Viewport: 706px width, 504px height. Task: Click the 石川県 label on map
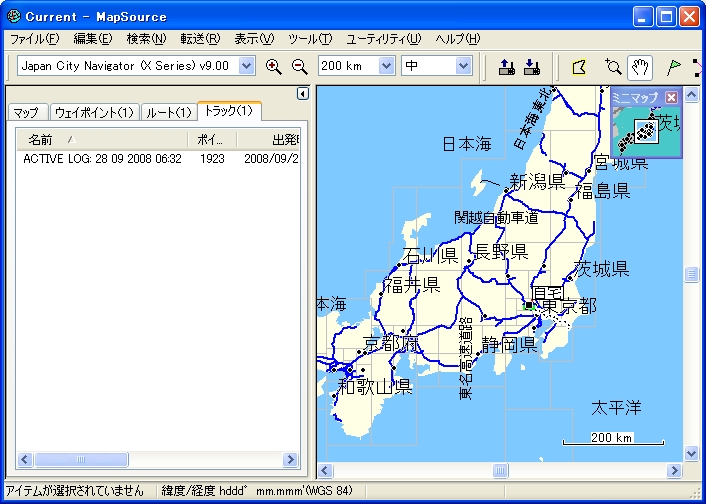pos(430,255)
